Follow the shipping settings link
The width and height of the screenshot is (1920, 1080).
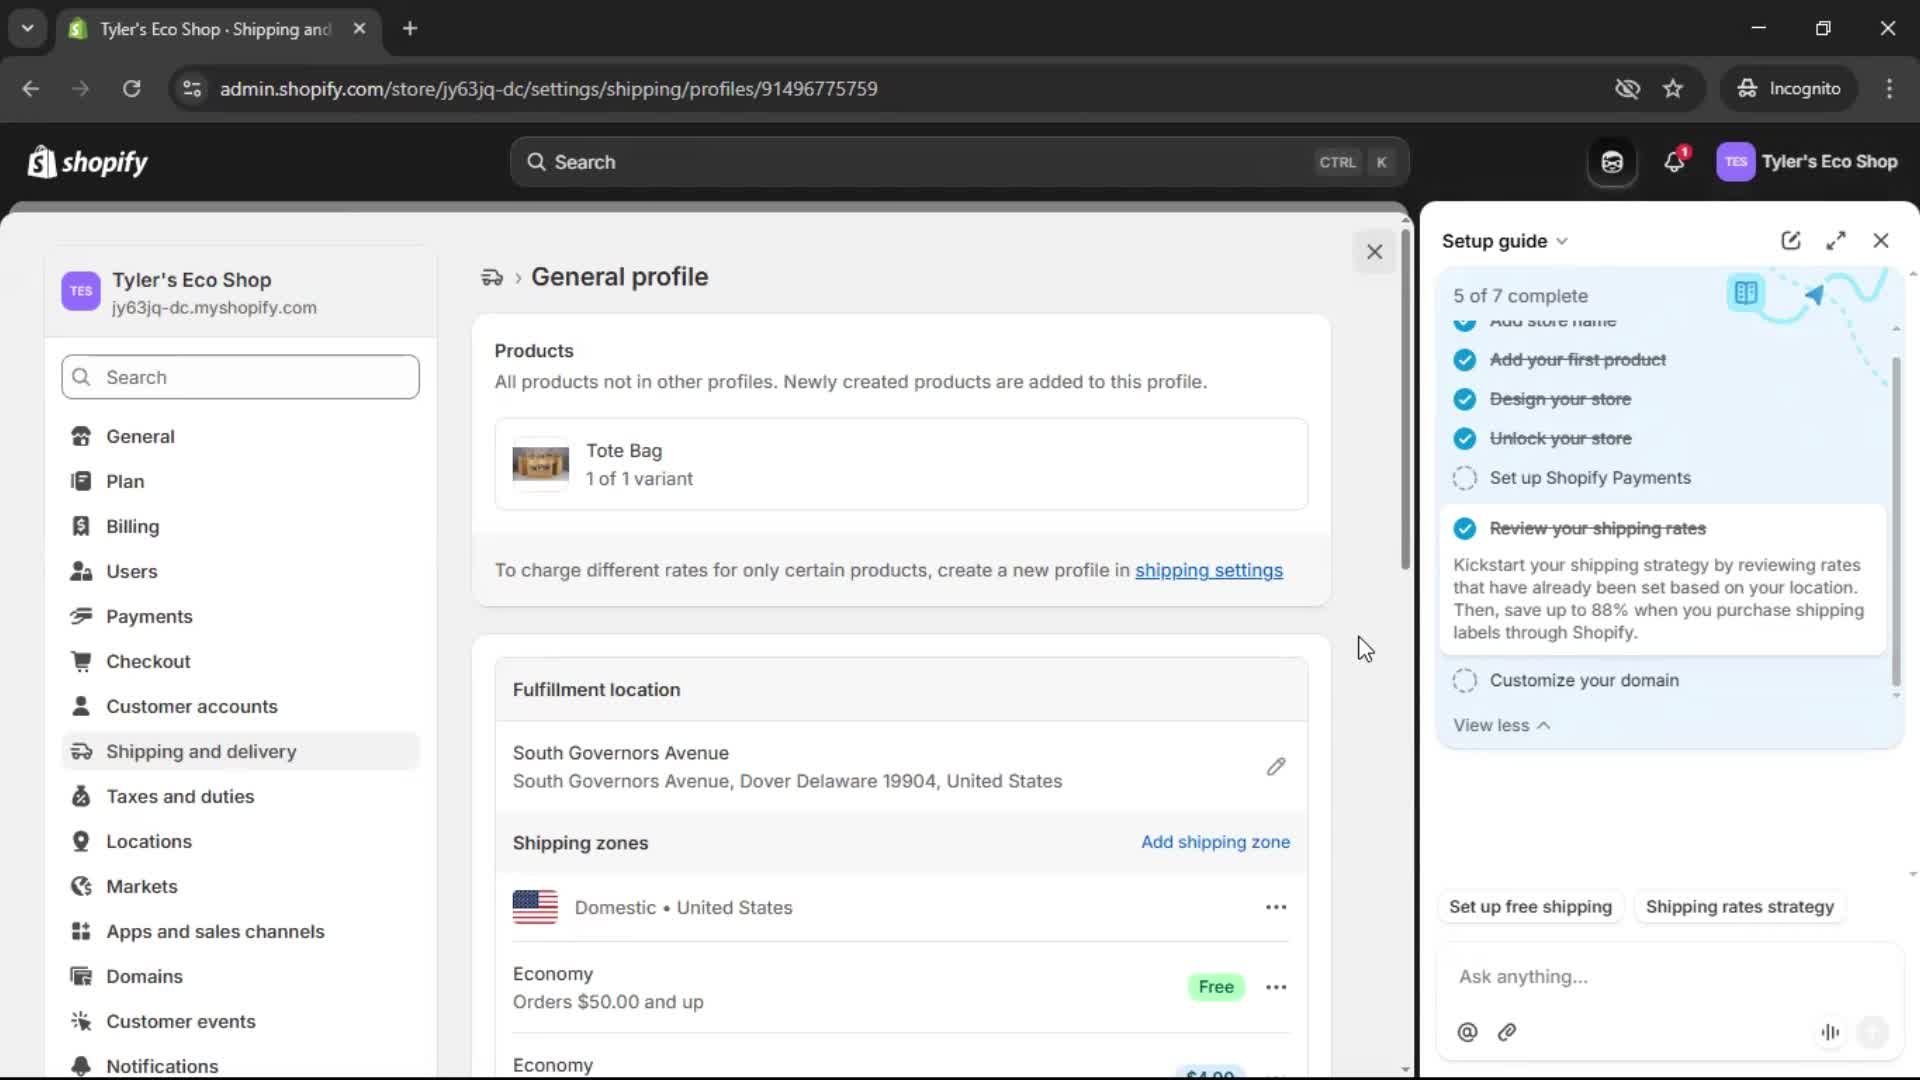pos(1209,570)
